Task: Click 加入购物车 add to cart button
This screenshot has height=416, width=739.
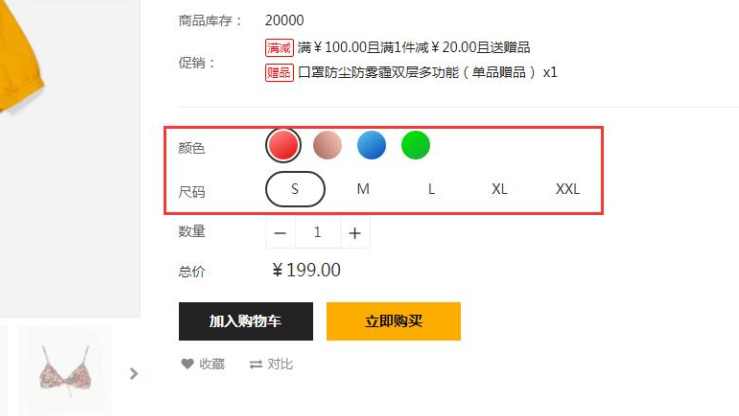Action: 246,321
